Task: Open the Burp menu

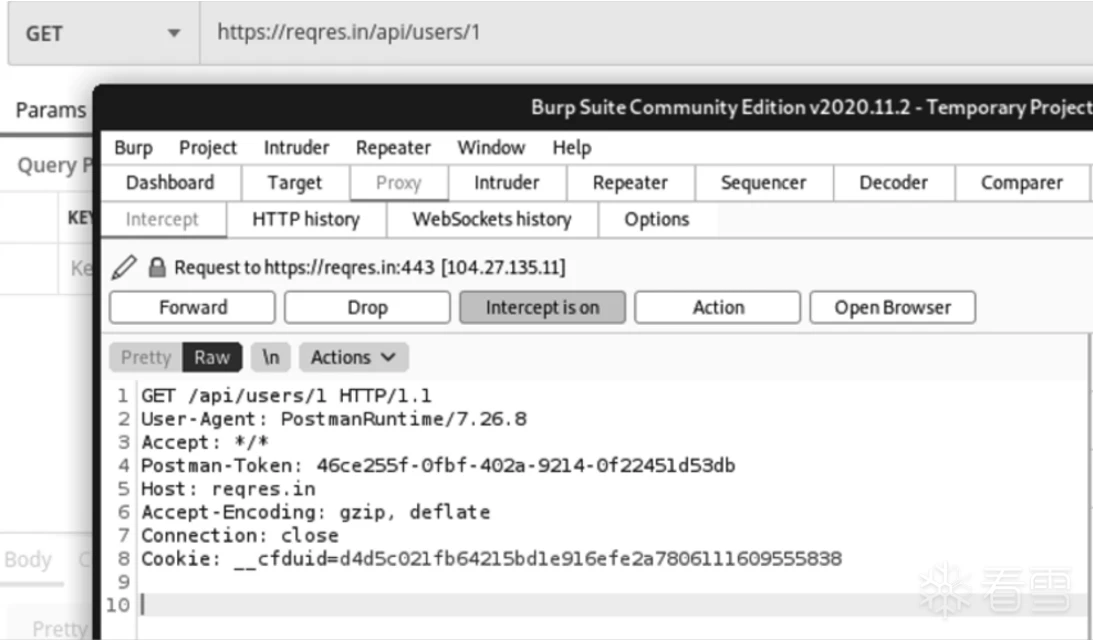Action: (x=133, y=148)
